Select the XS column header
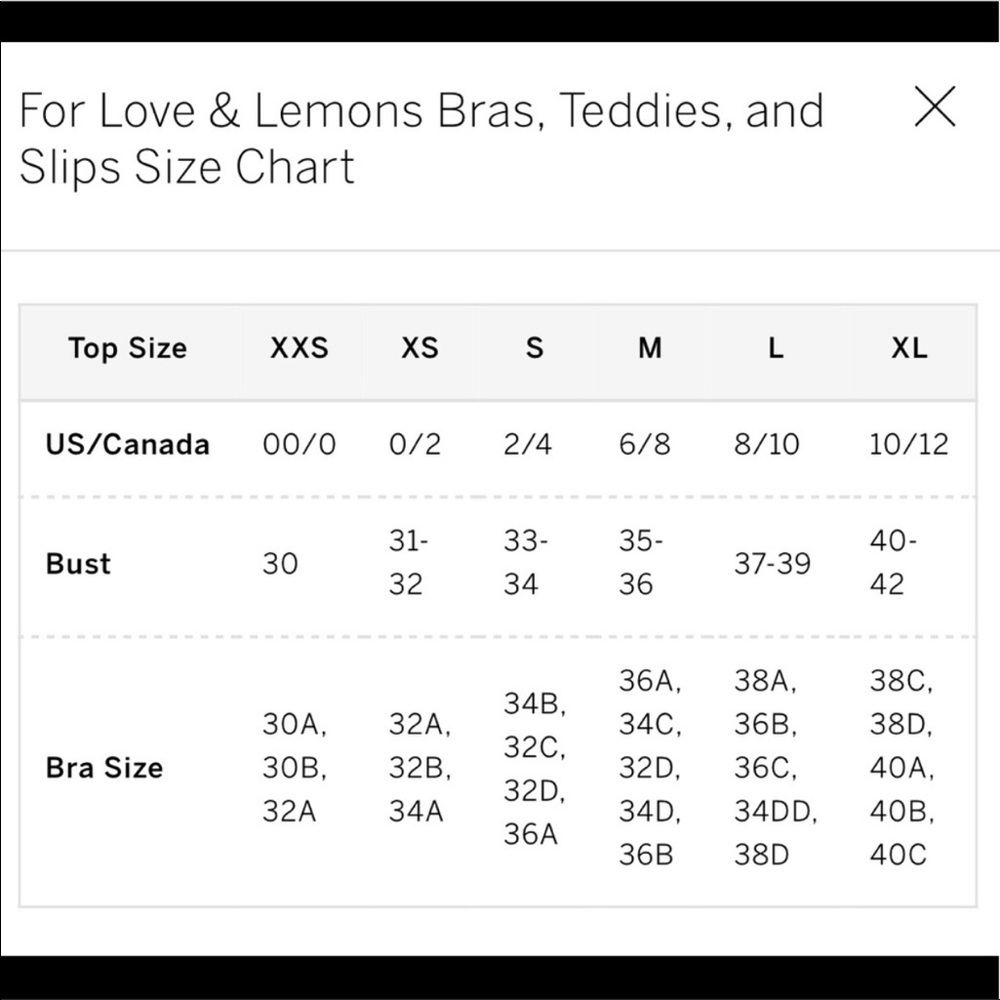The width and height of the screenshot is (1000, 1000). [420, 348]
